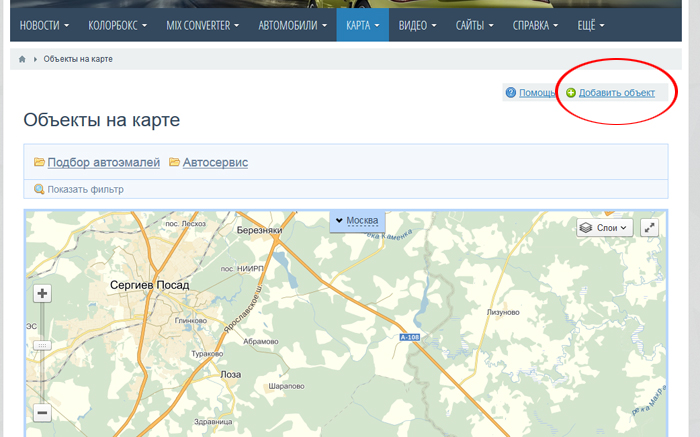The height and width of the screenshot is (437, 700).
Task: Click the Глинково label on map
Action: point(191,320)
